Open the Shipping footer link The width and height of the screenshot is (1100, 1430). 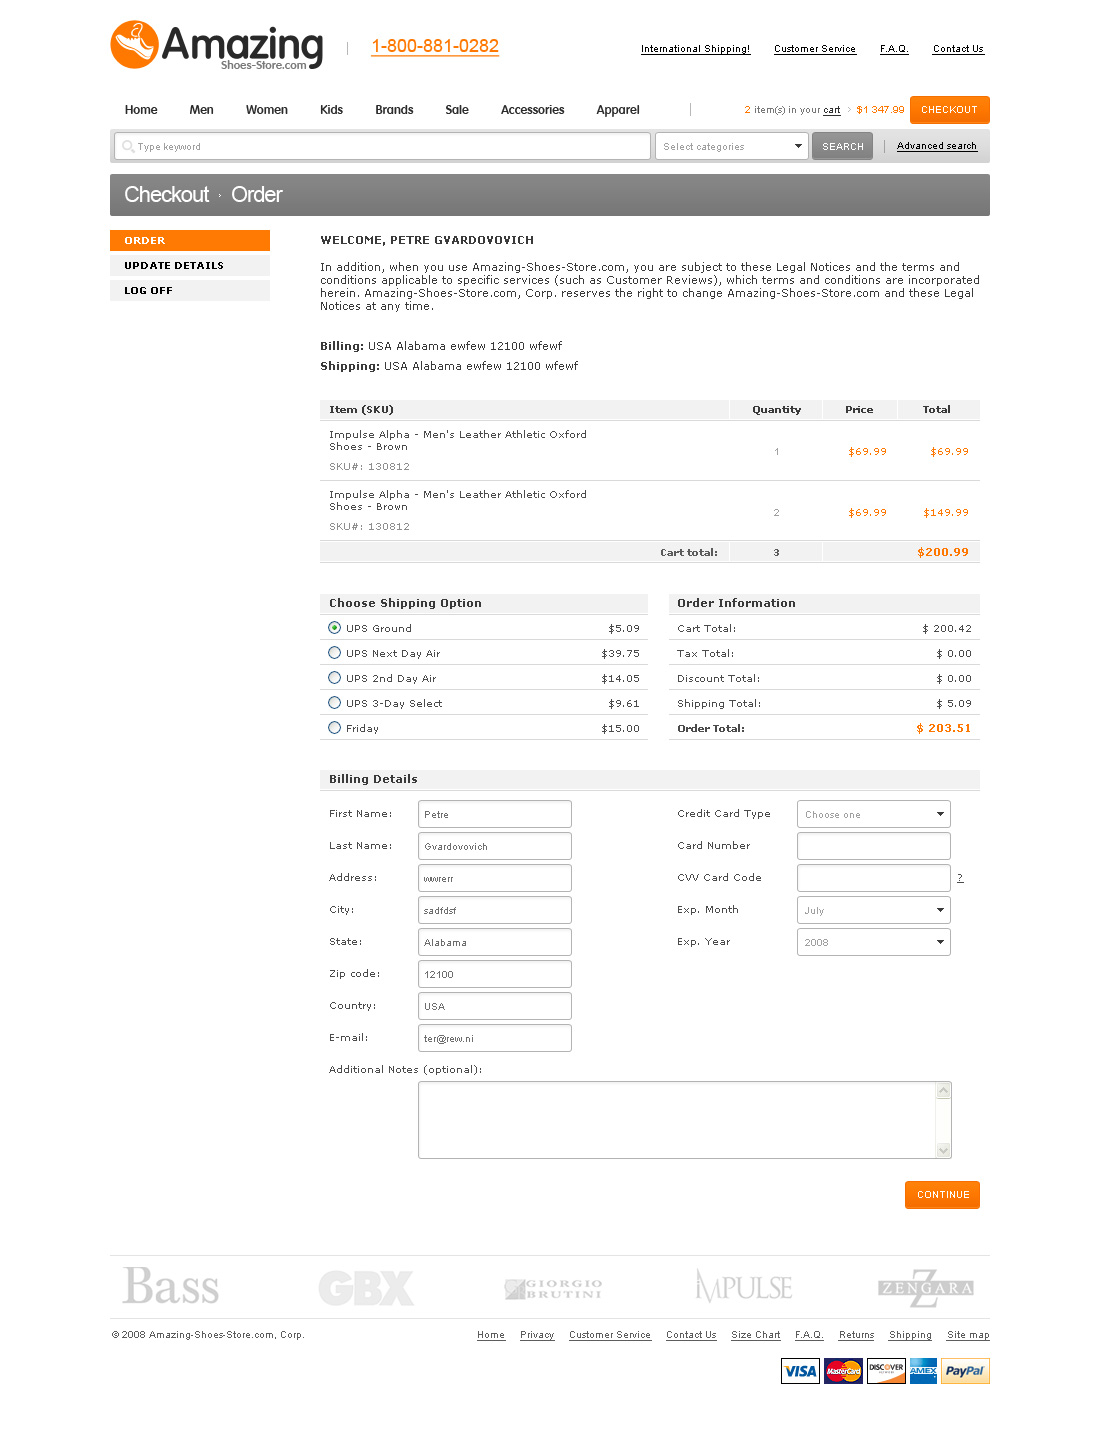point(910,1335)
